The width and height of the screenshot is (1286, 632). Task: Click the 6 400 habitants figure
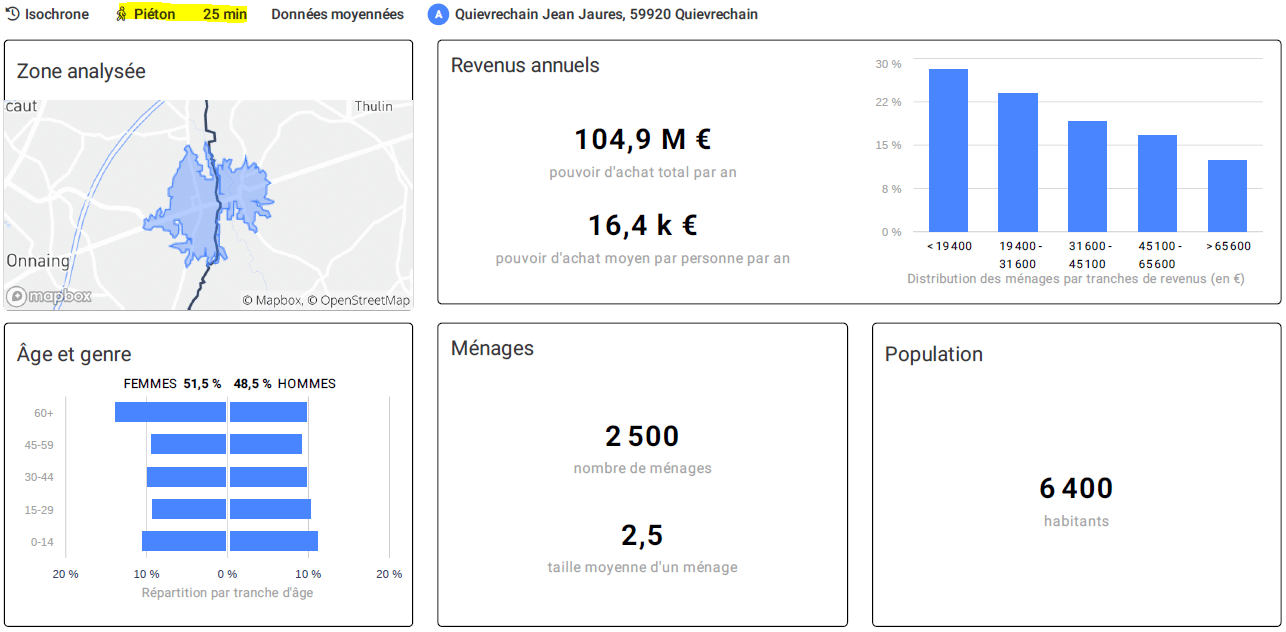click(1076, 489)
